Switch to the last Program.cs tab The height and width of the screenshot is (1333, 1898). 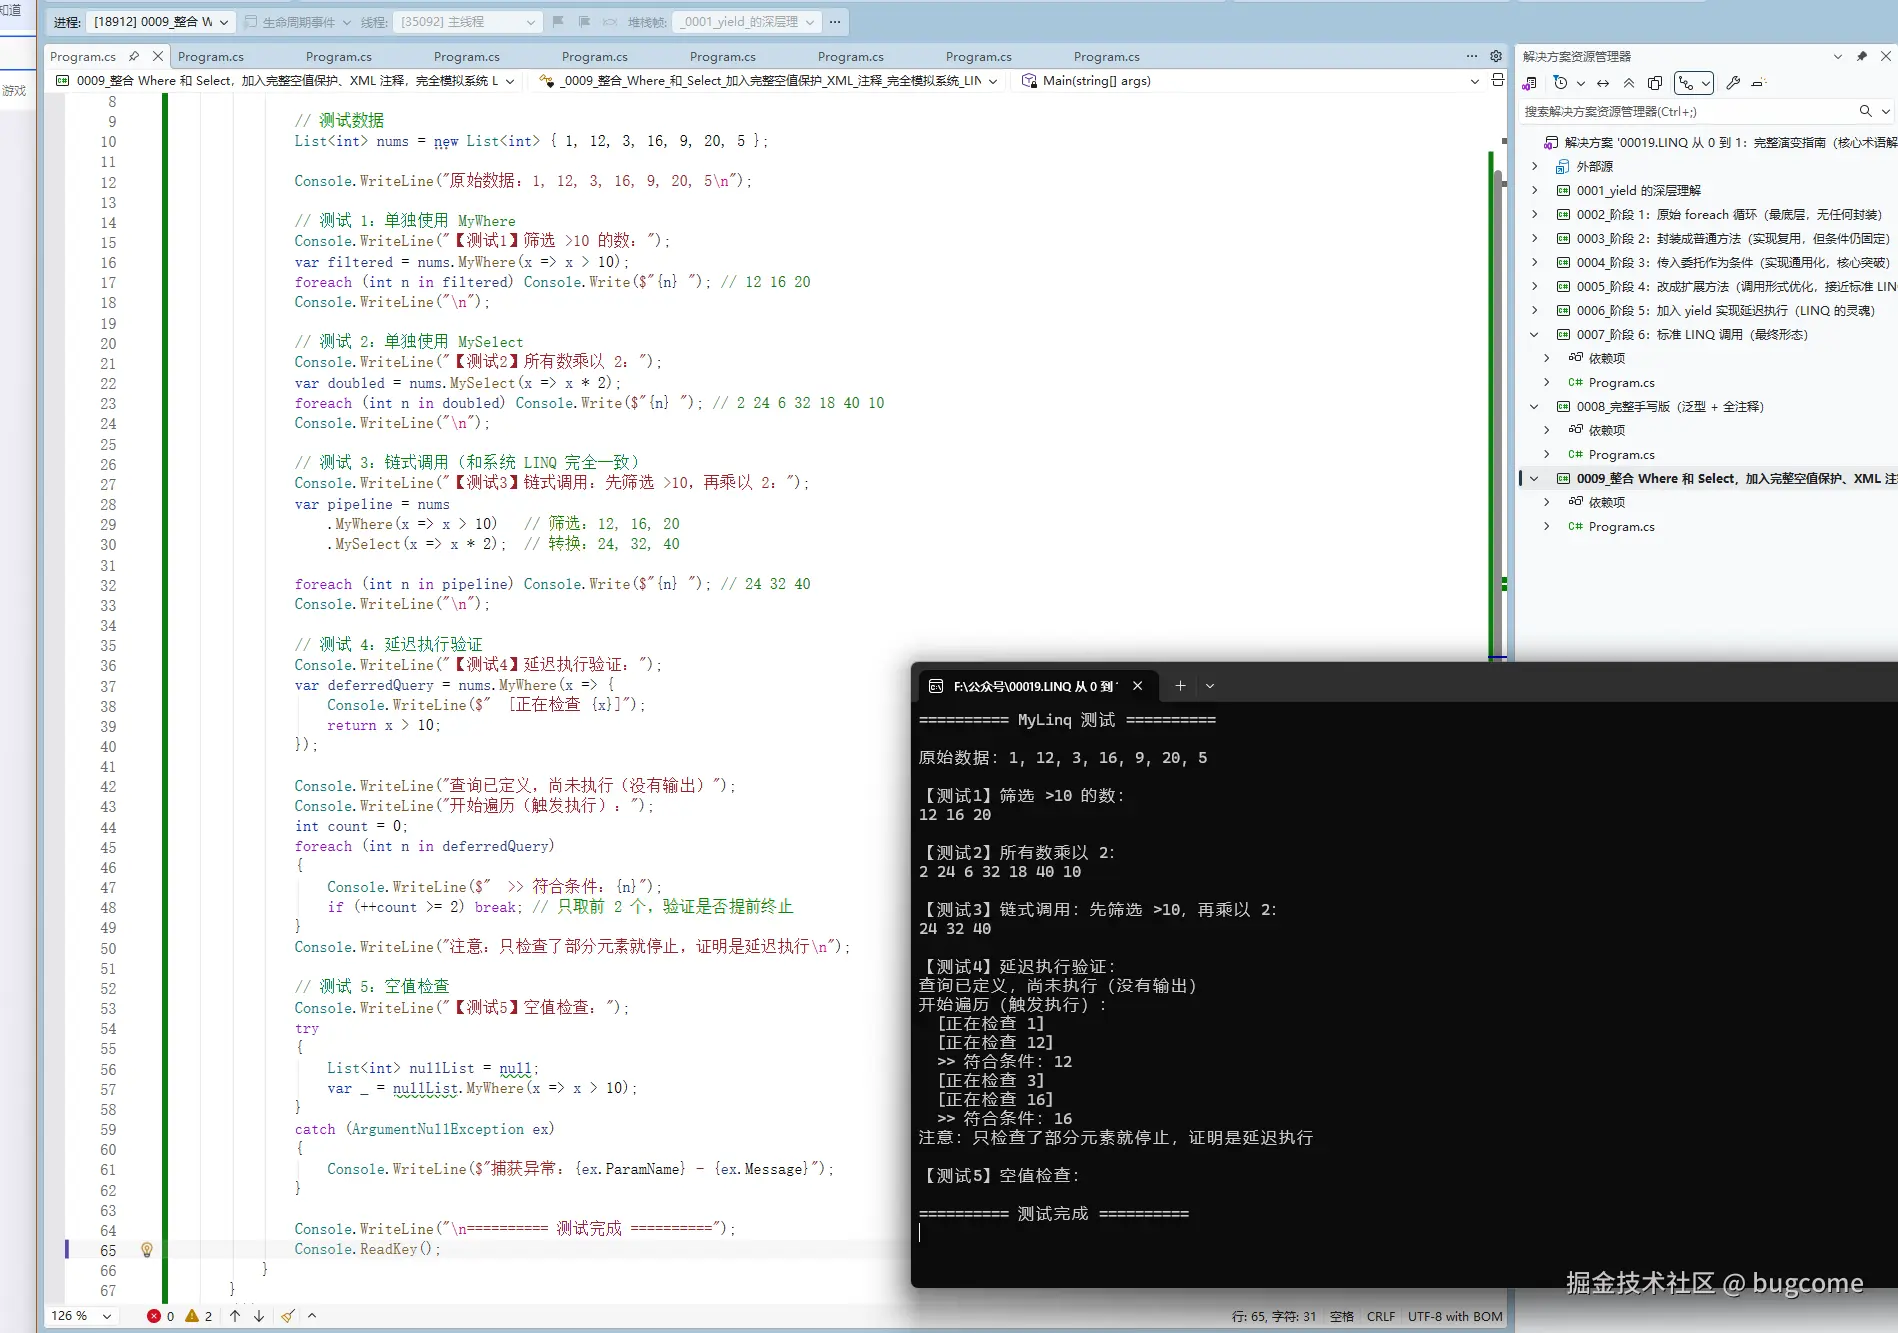(x=1107, y=57)
